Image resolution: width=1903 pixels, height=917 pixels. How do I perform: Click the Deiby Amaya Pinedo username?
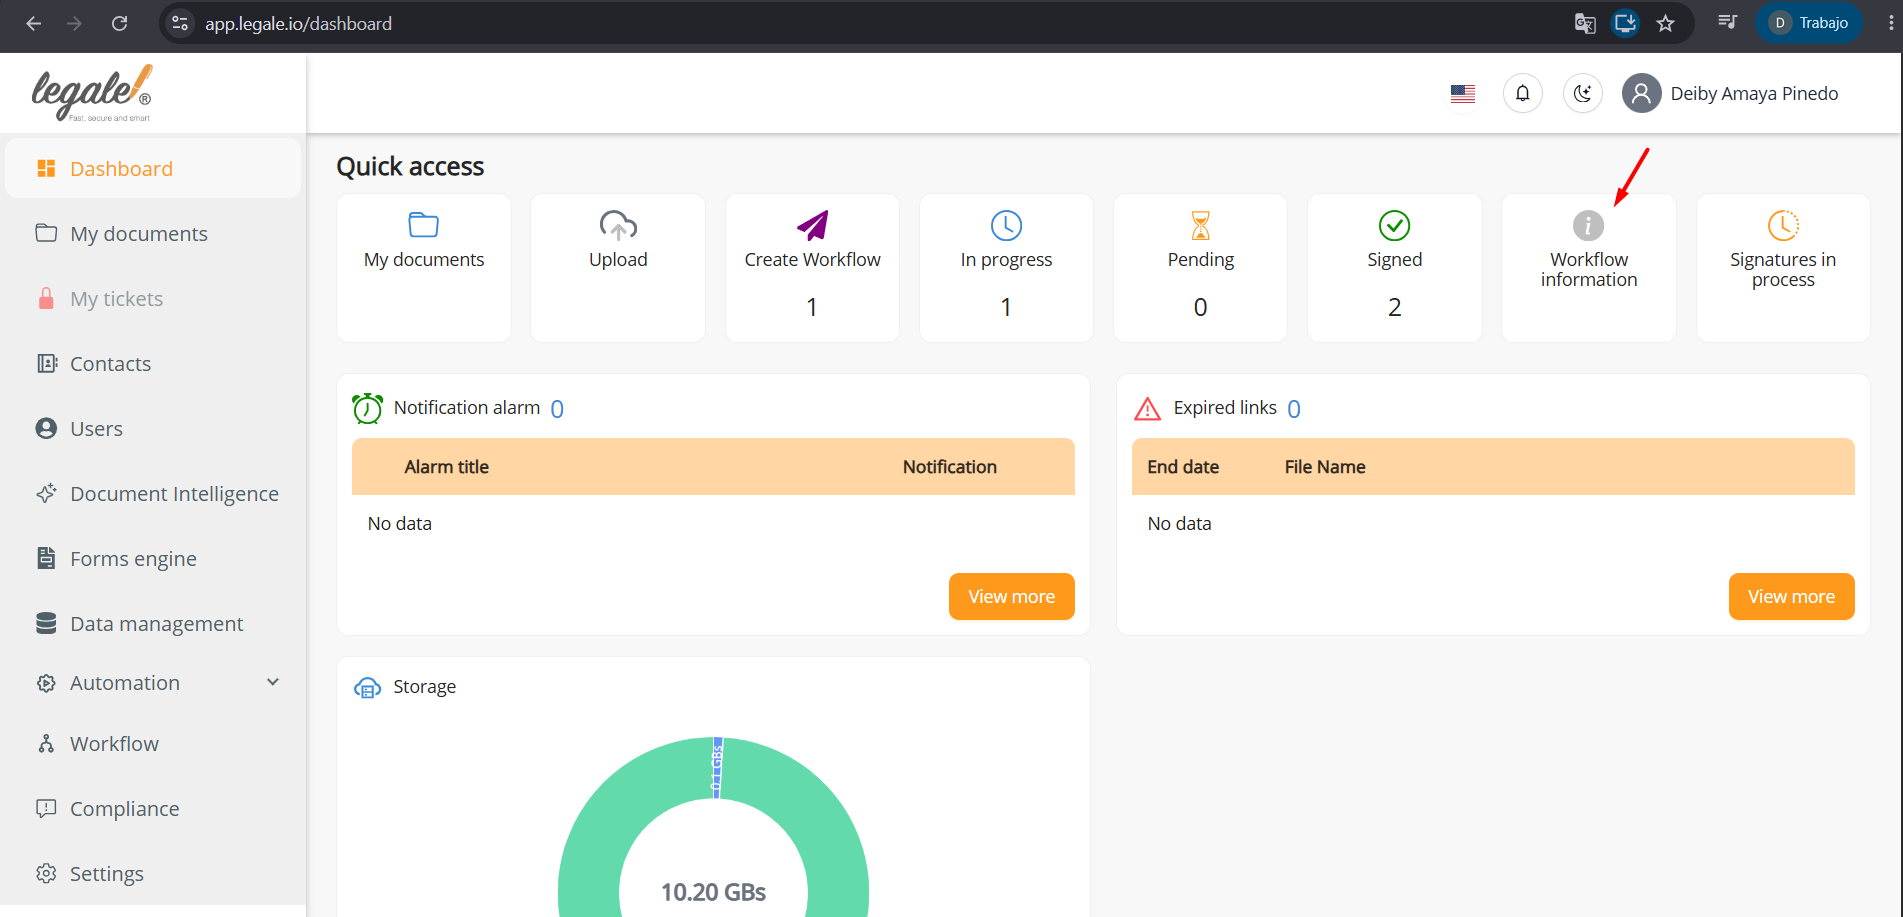[1754, 93]
